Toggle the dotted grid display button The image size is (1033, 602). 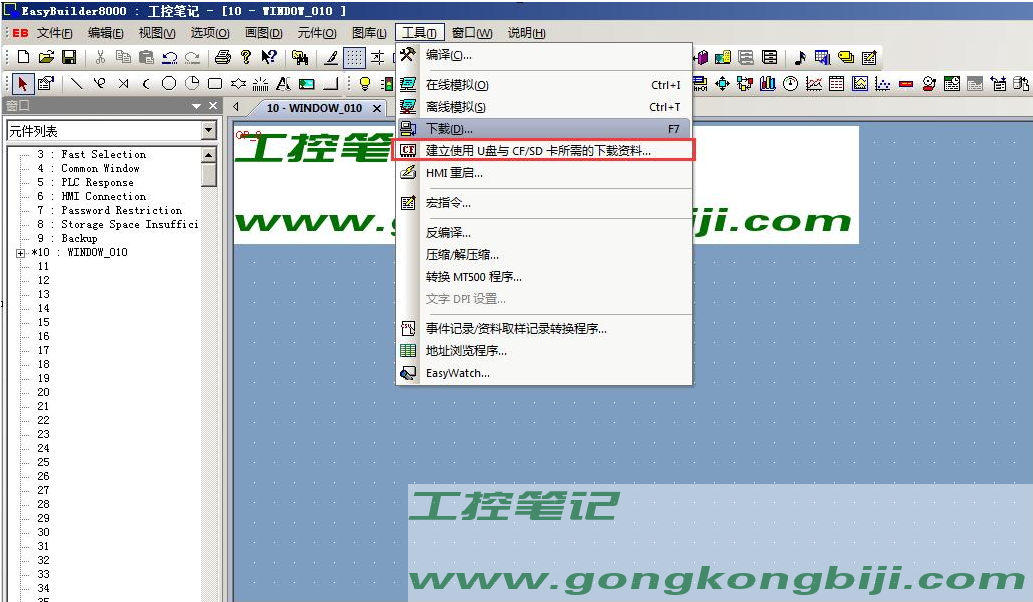(x=354, y=57)
